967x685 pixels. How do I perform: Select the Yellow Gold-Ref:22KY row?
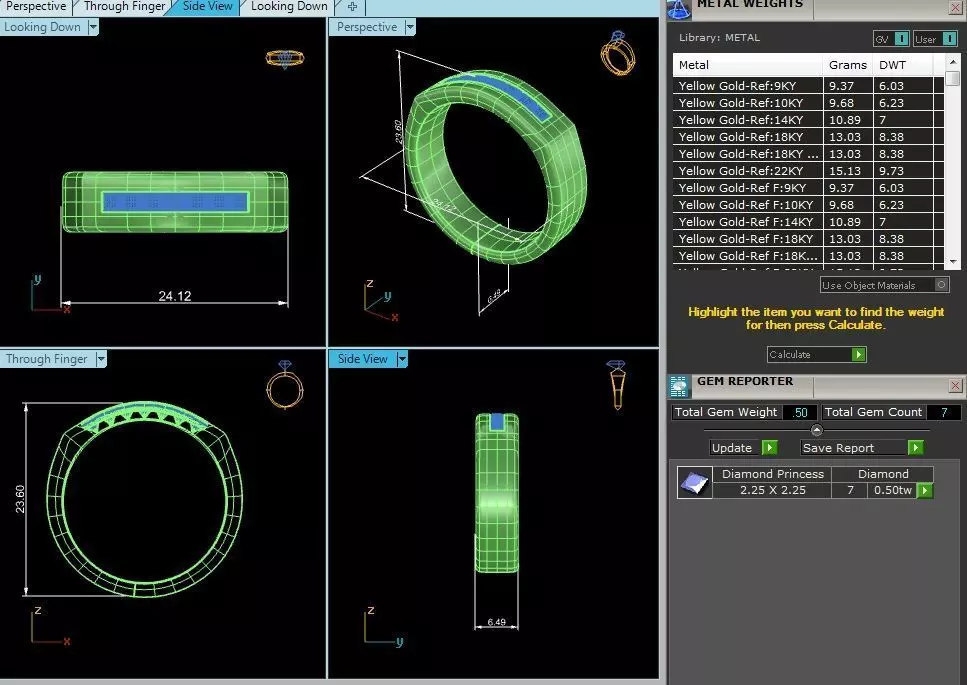pos(808,171)
